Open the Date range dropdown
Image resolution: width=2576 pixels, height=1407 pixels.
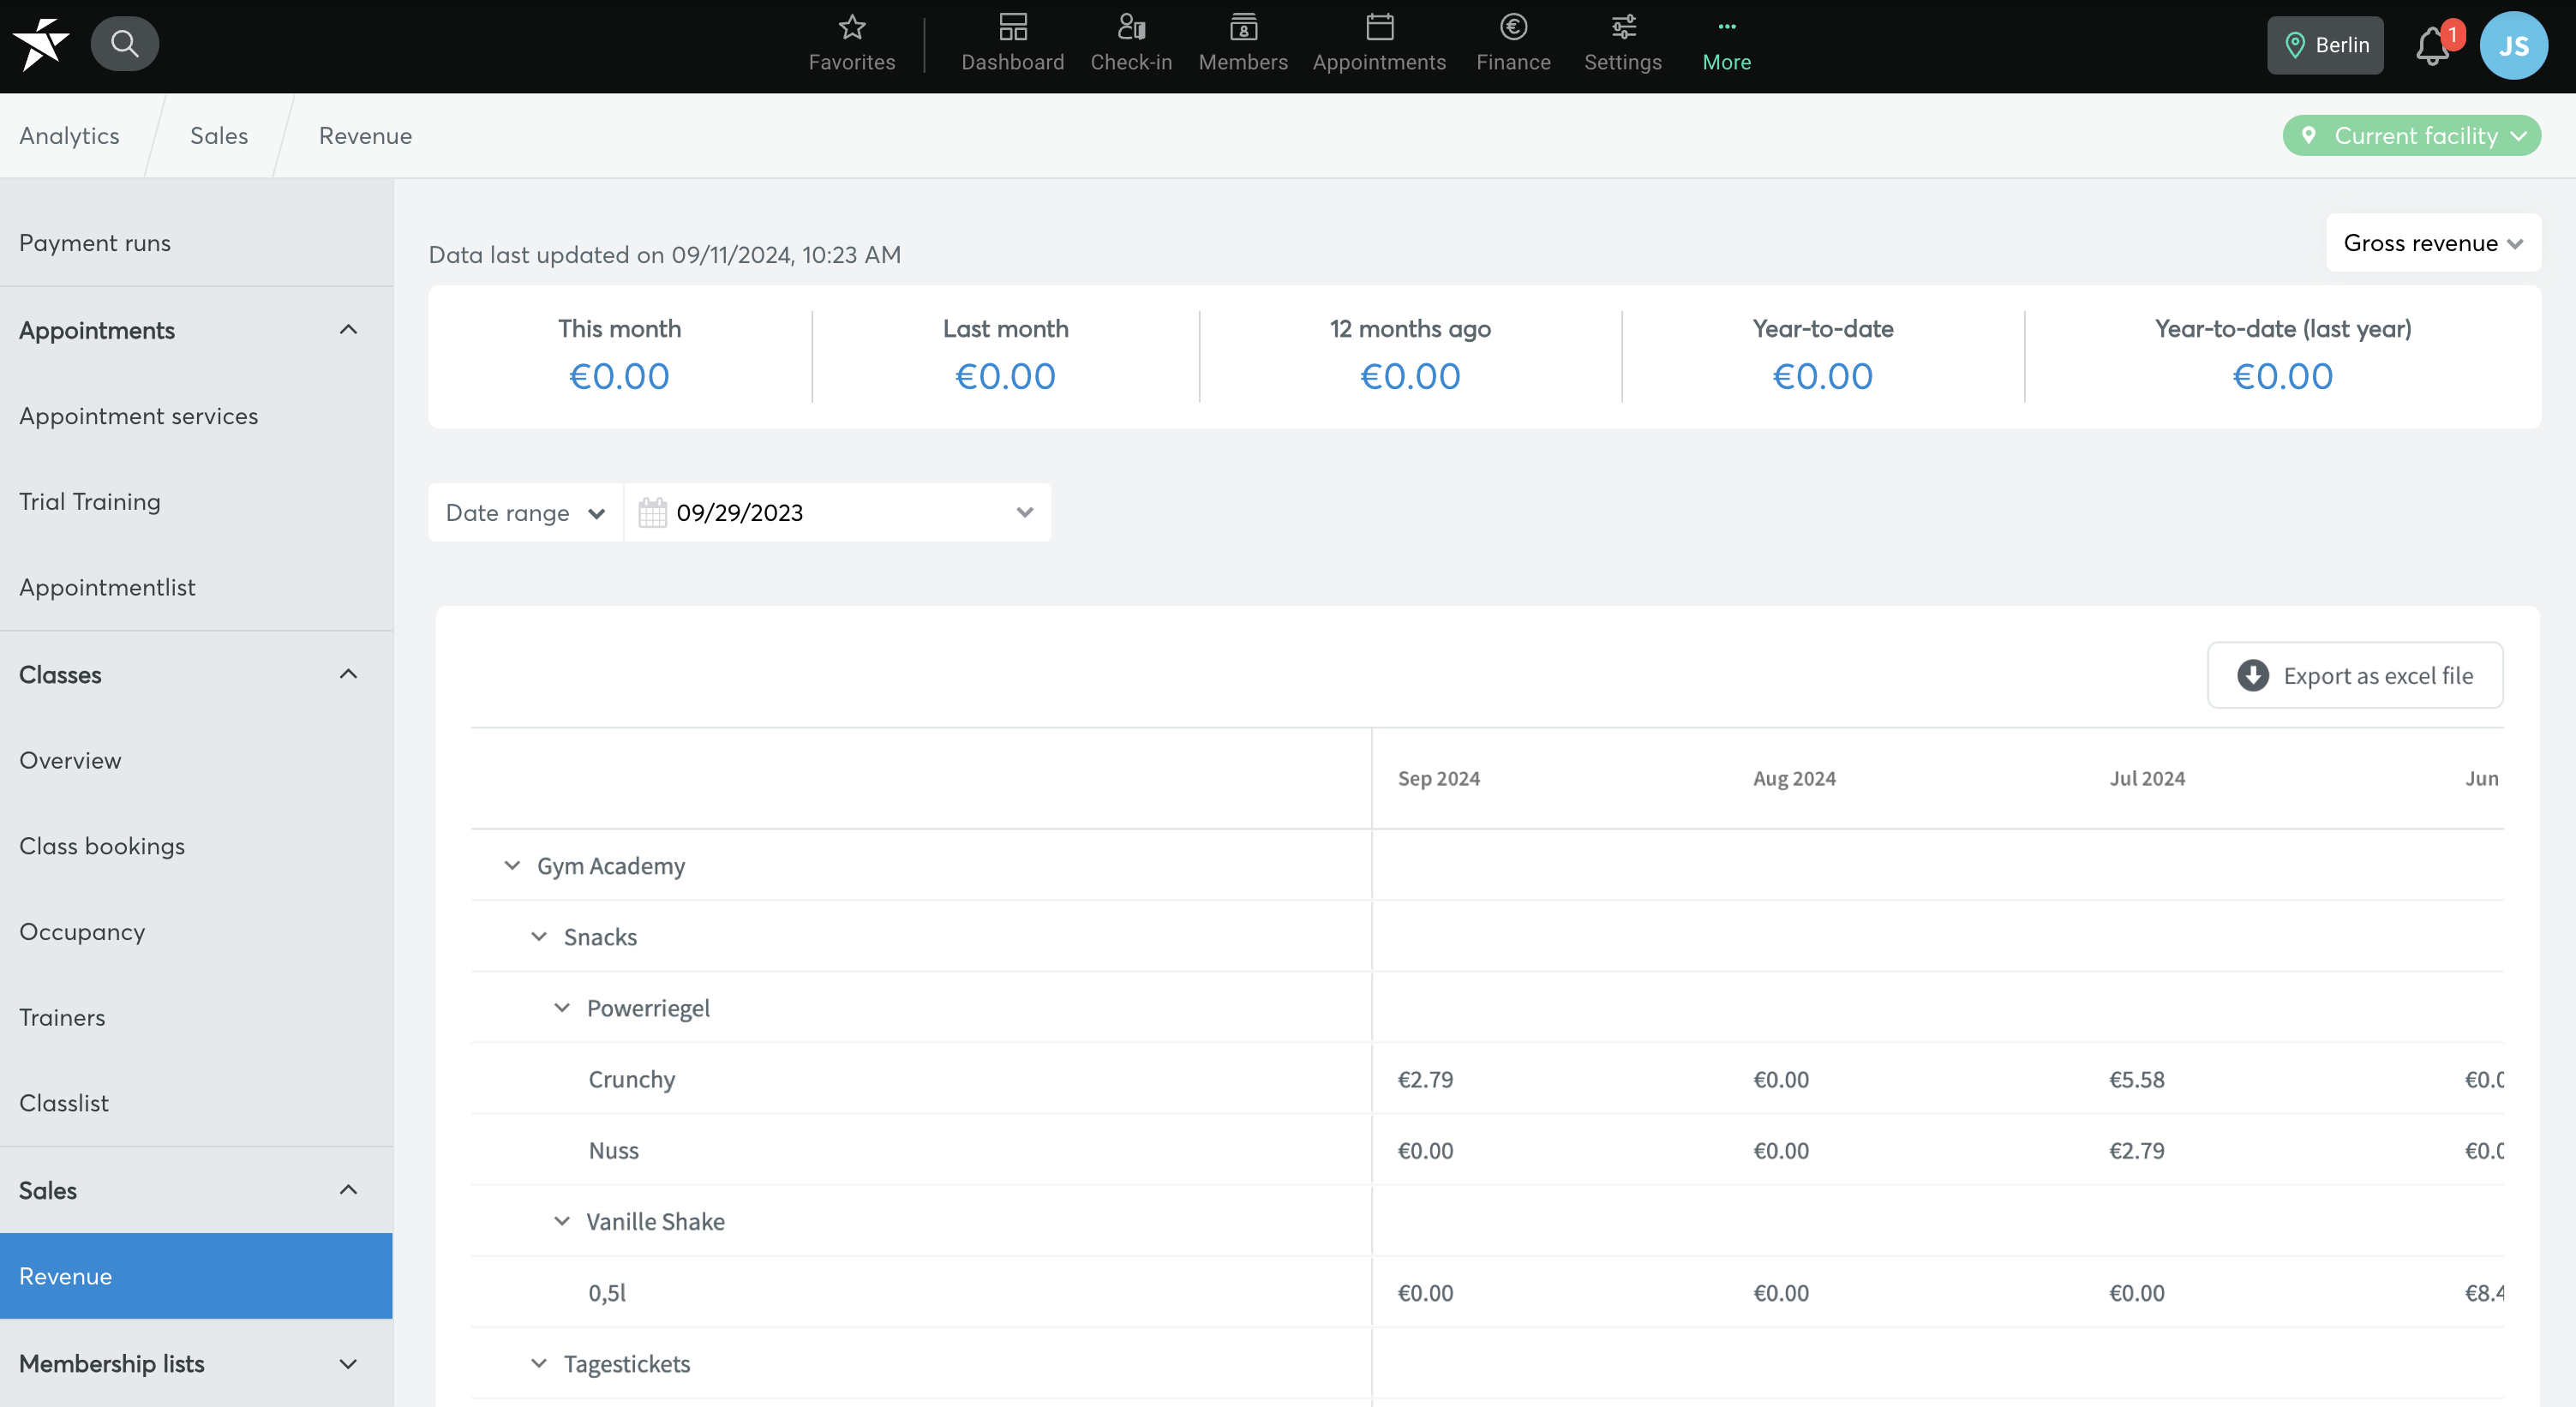click(525, 513)
